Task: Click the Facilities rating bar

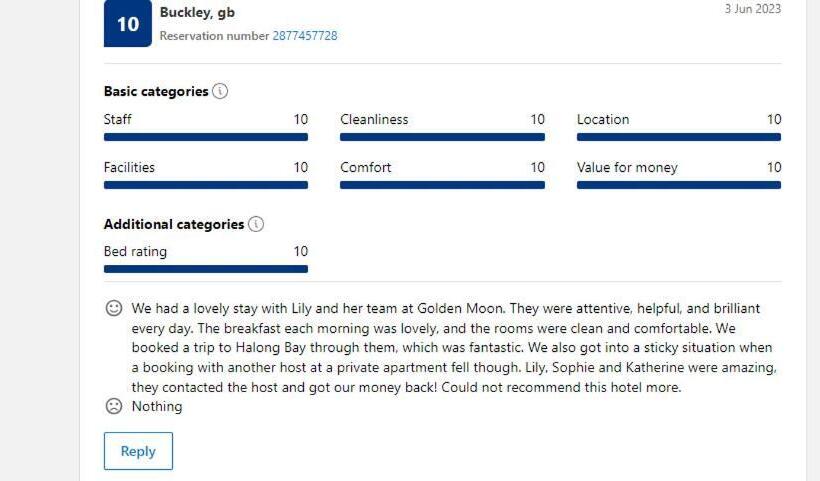Action: tap(206, 185)
